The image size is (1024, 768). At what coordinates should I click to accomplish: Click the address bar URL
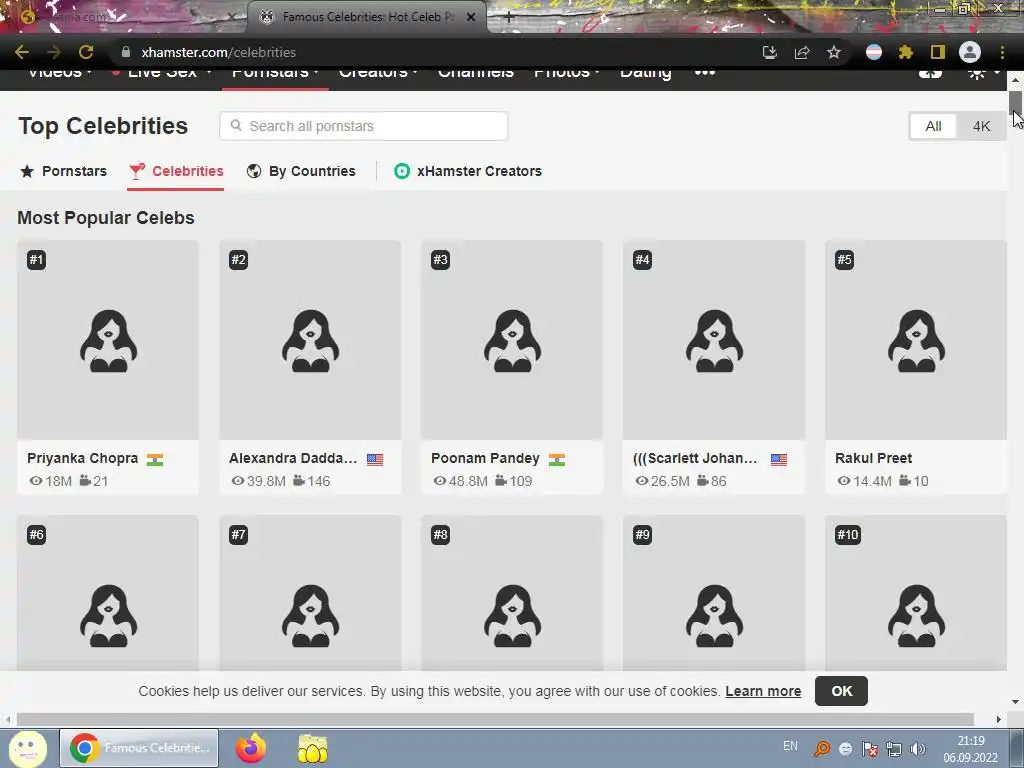coord(218,52)
